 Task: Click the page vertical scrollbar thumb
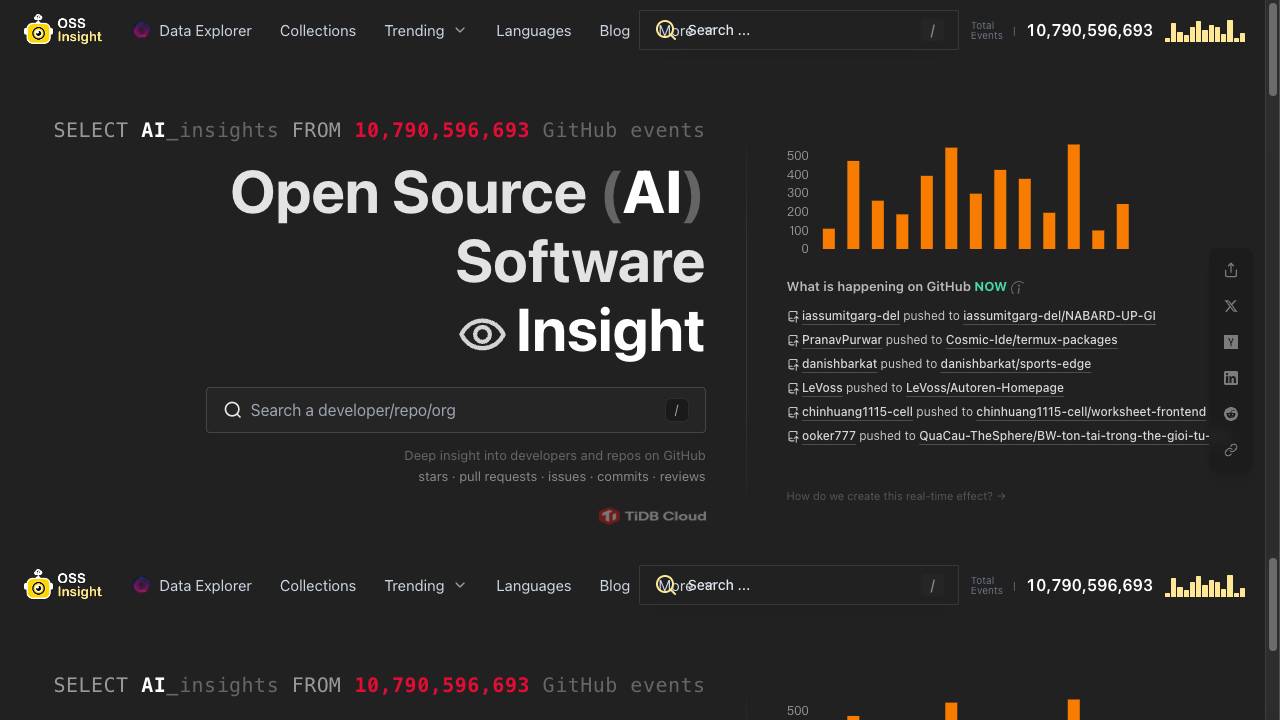[x=1273, y=50]
